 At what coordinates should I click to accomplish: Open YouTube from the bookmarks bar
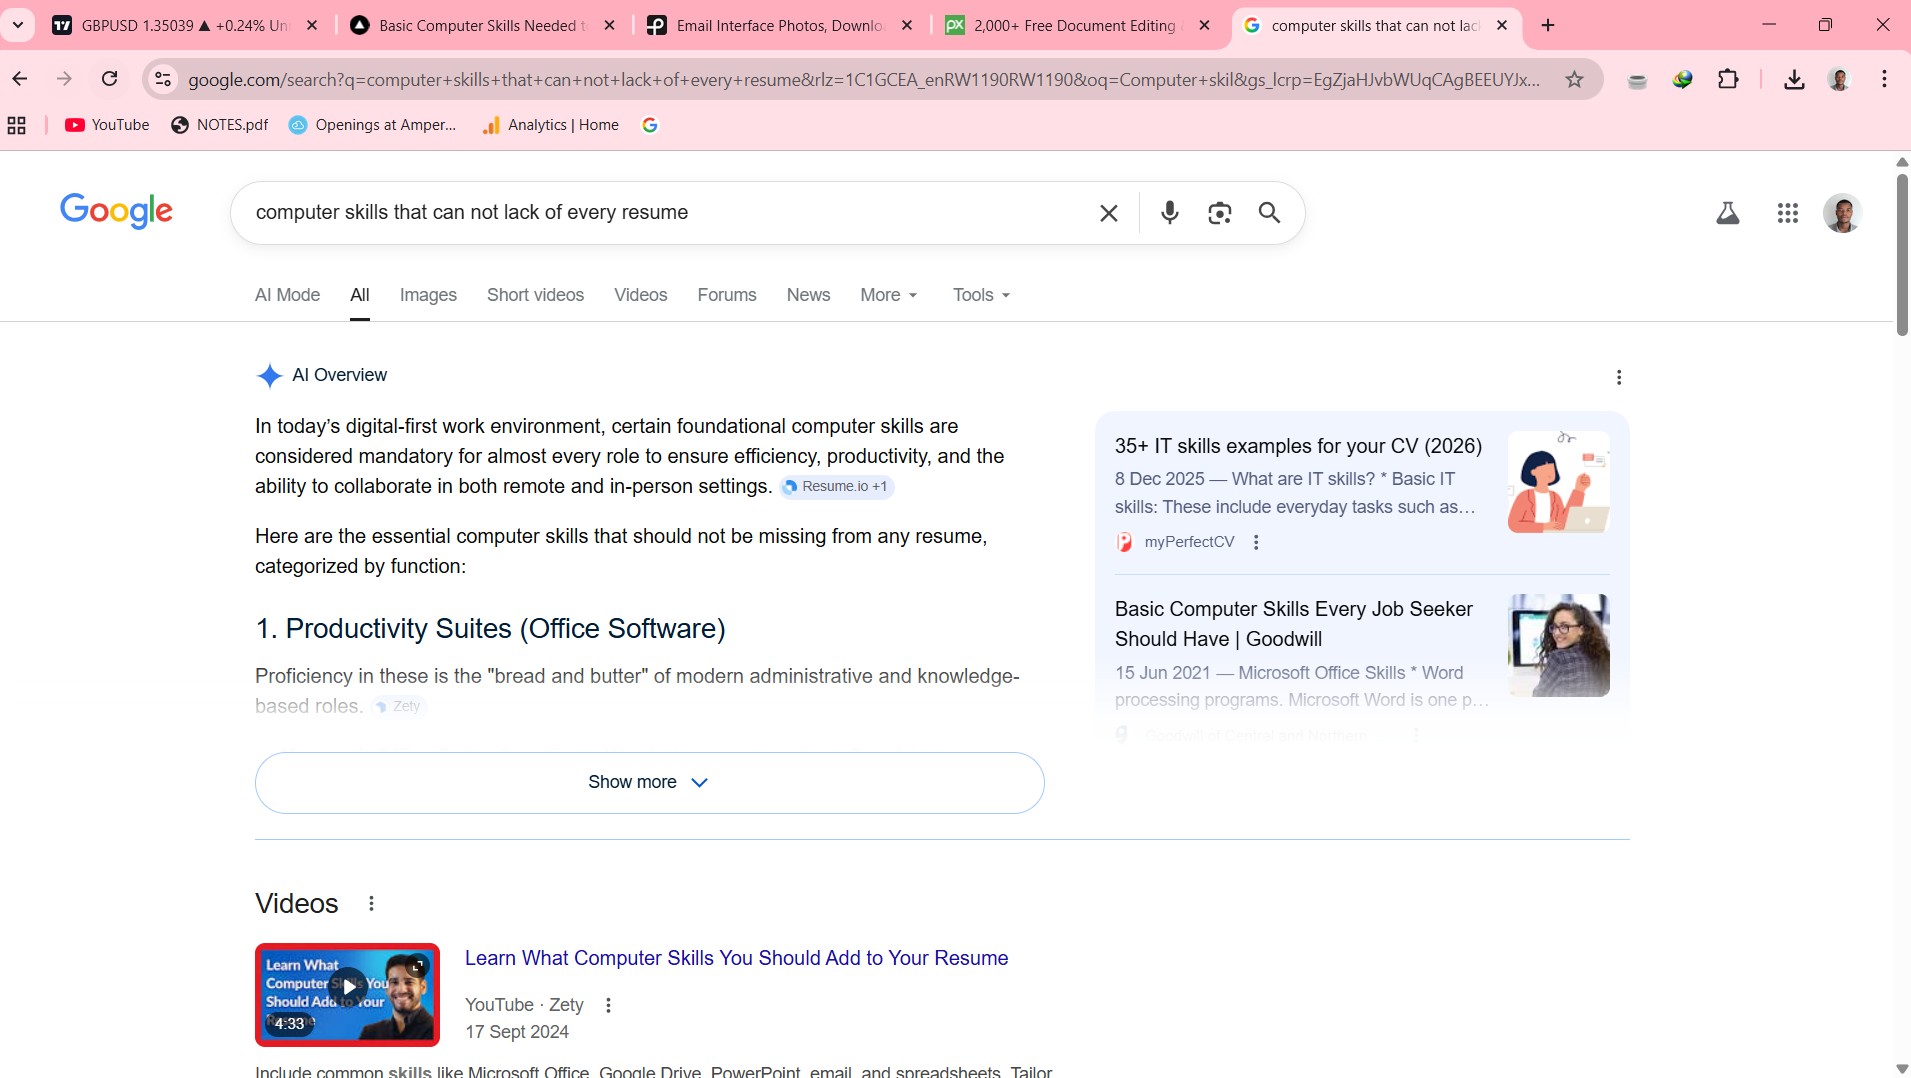tap(106, 125)
